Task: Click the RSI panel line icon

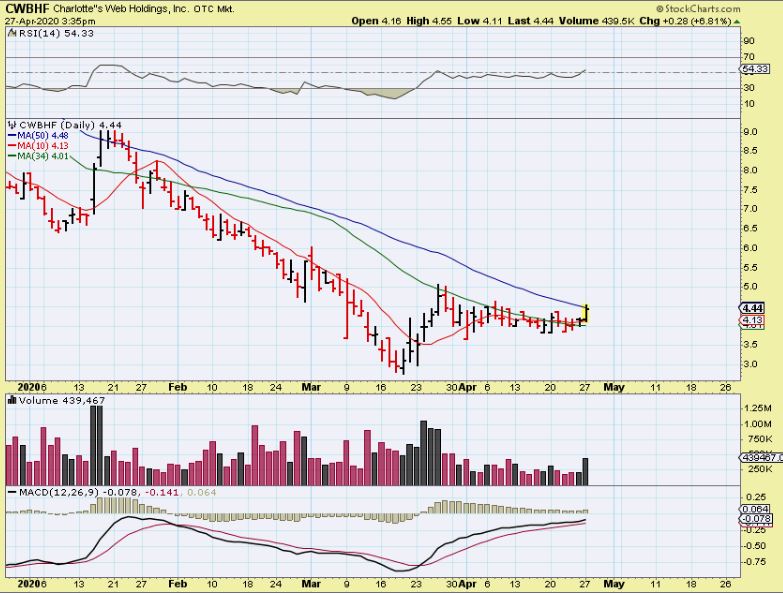Action: click(12, 33)
